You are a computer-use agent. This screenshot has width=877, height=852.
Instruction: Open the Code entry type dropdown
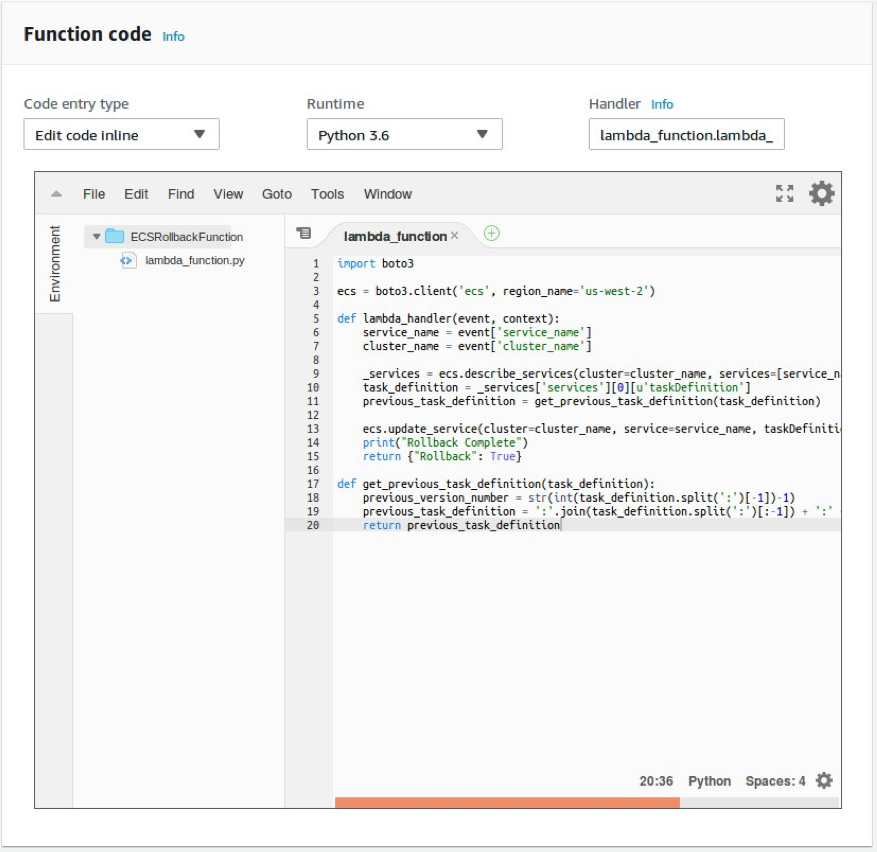click(x=121, y=134)
